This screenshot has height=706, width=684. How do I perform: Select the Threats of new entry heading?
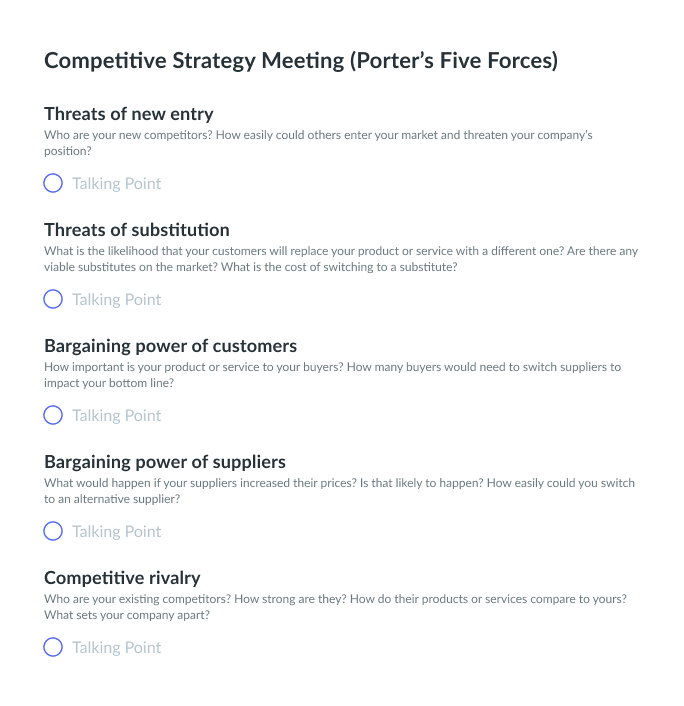(x=129, y=114)
